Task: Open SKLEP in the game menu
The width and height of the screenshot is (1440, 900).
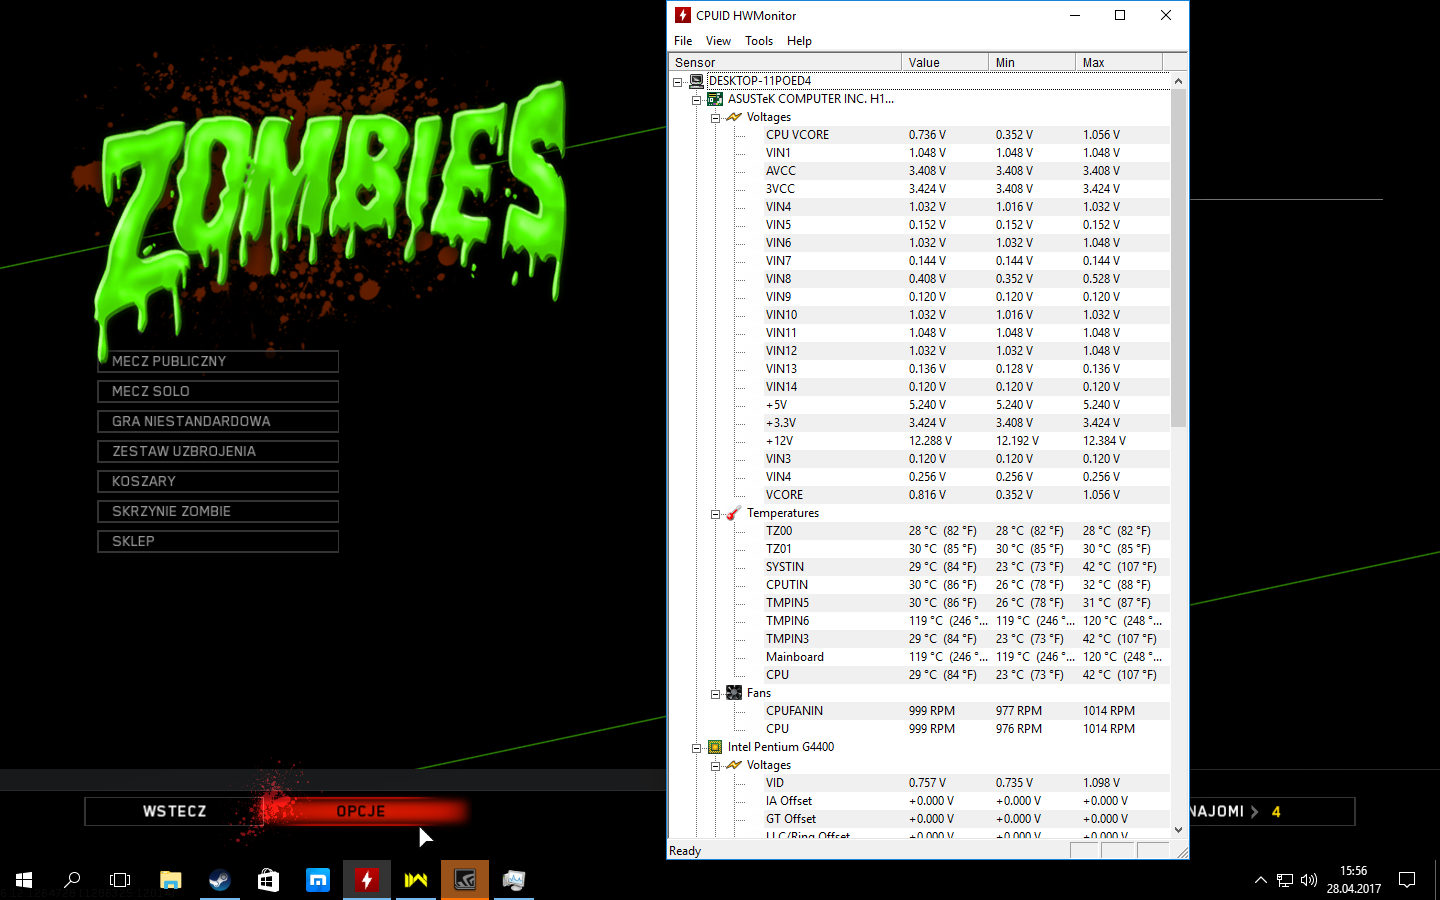Action: coord(218,541)
